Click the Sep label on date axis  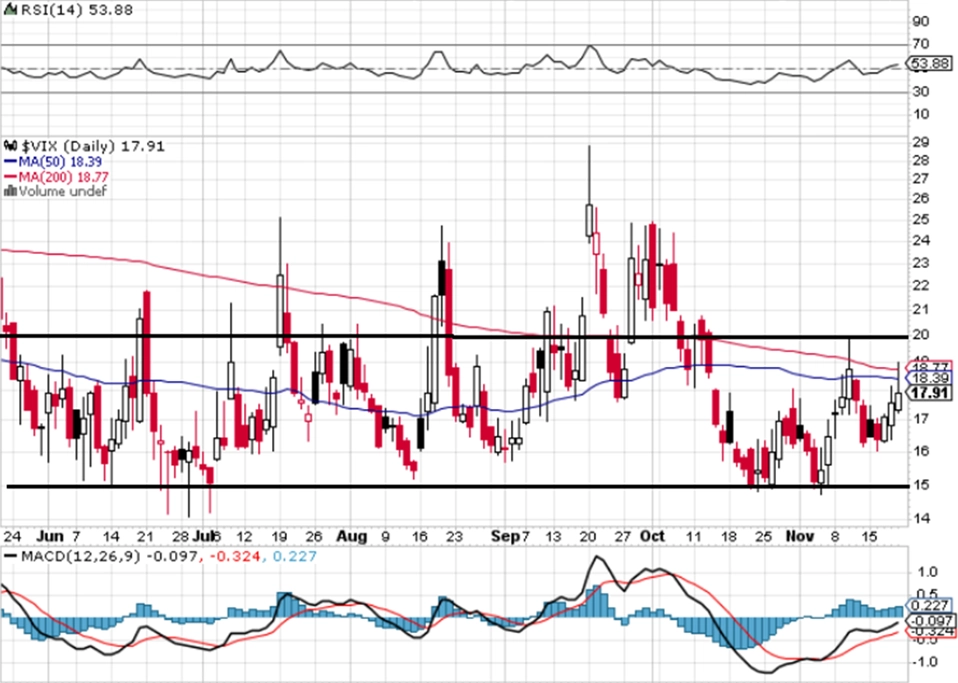(x=505, y=536)
